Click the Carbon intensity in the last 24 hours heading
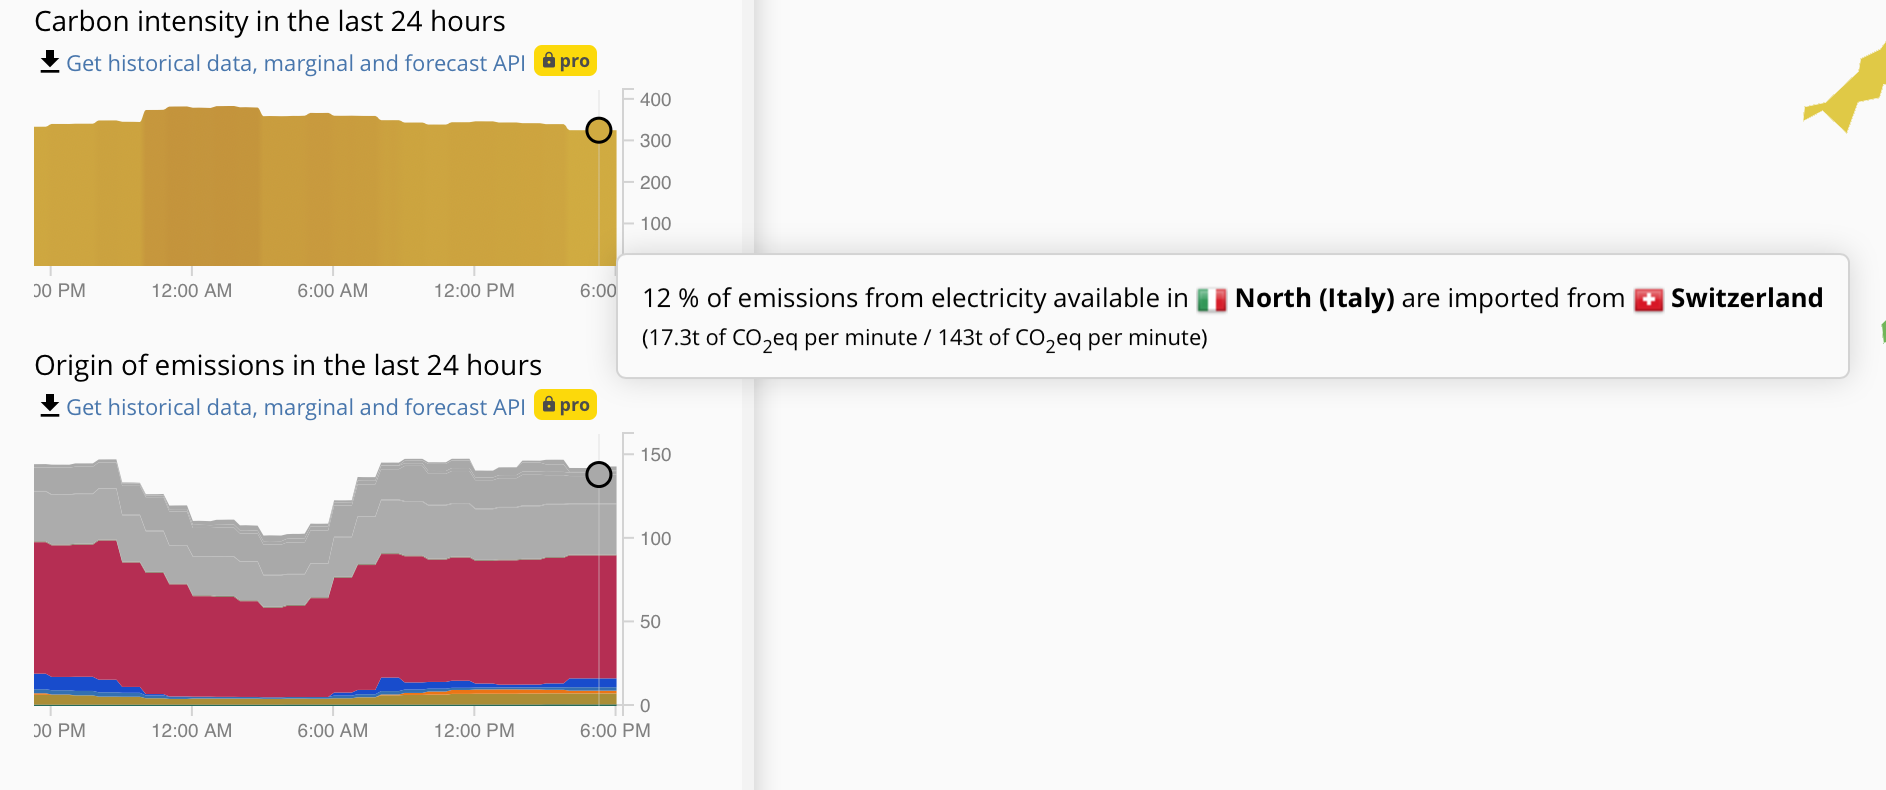The width and height of the screenshot is (1886, 790). 269,20
